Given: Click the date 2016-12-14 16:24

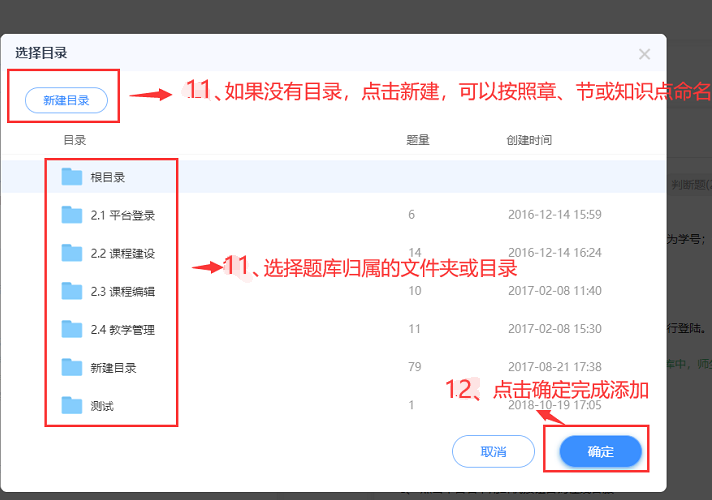Looking at the screenshot, I should click(554, 252).
